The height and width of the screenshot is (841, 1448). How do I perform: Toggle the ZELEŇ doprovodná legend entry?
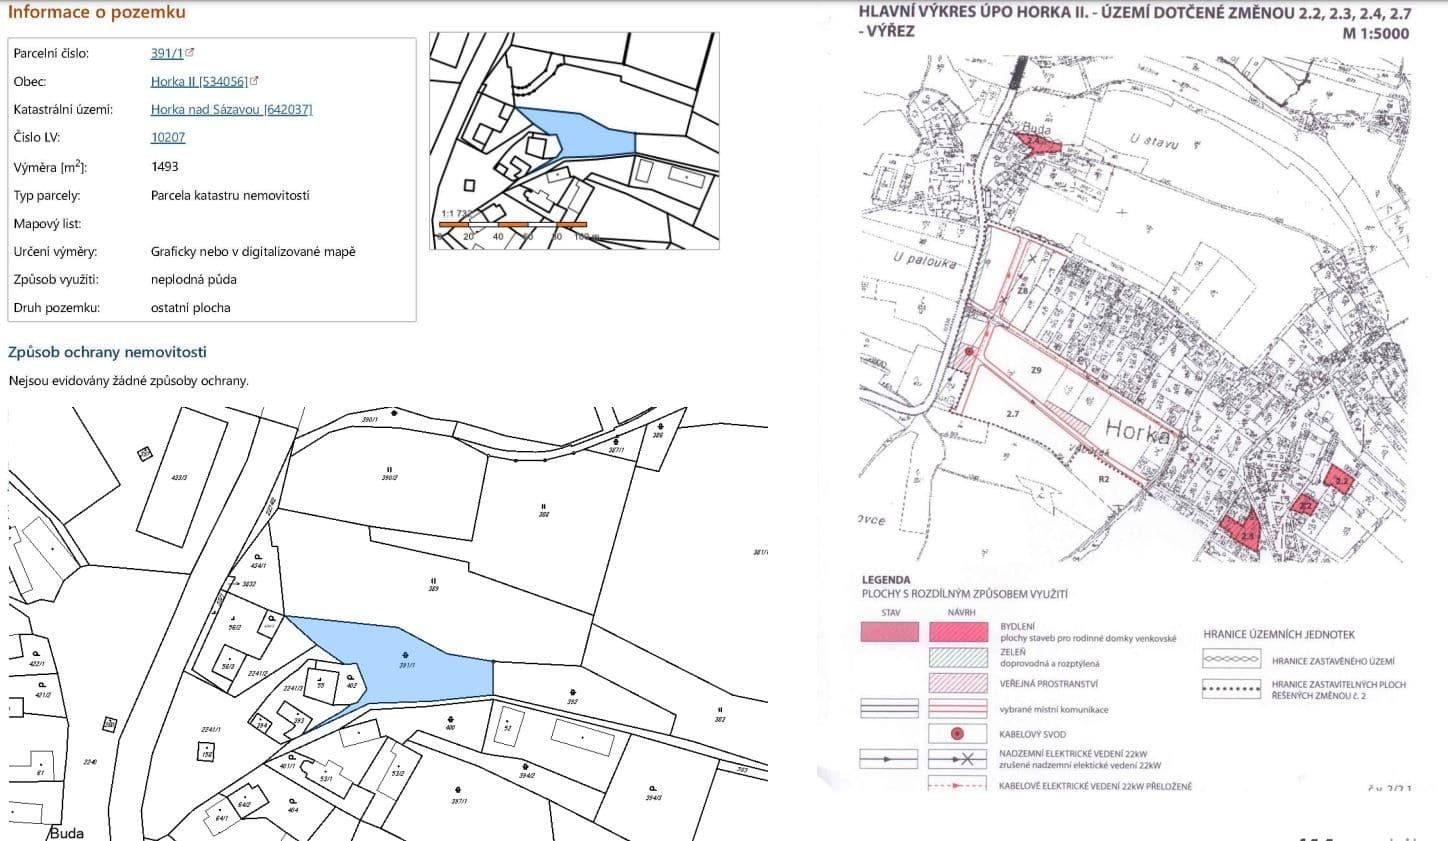955,657
